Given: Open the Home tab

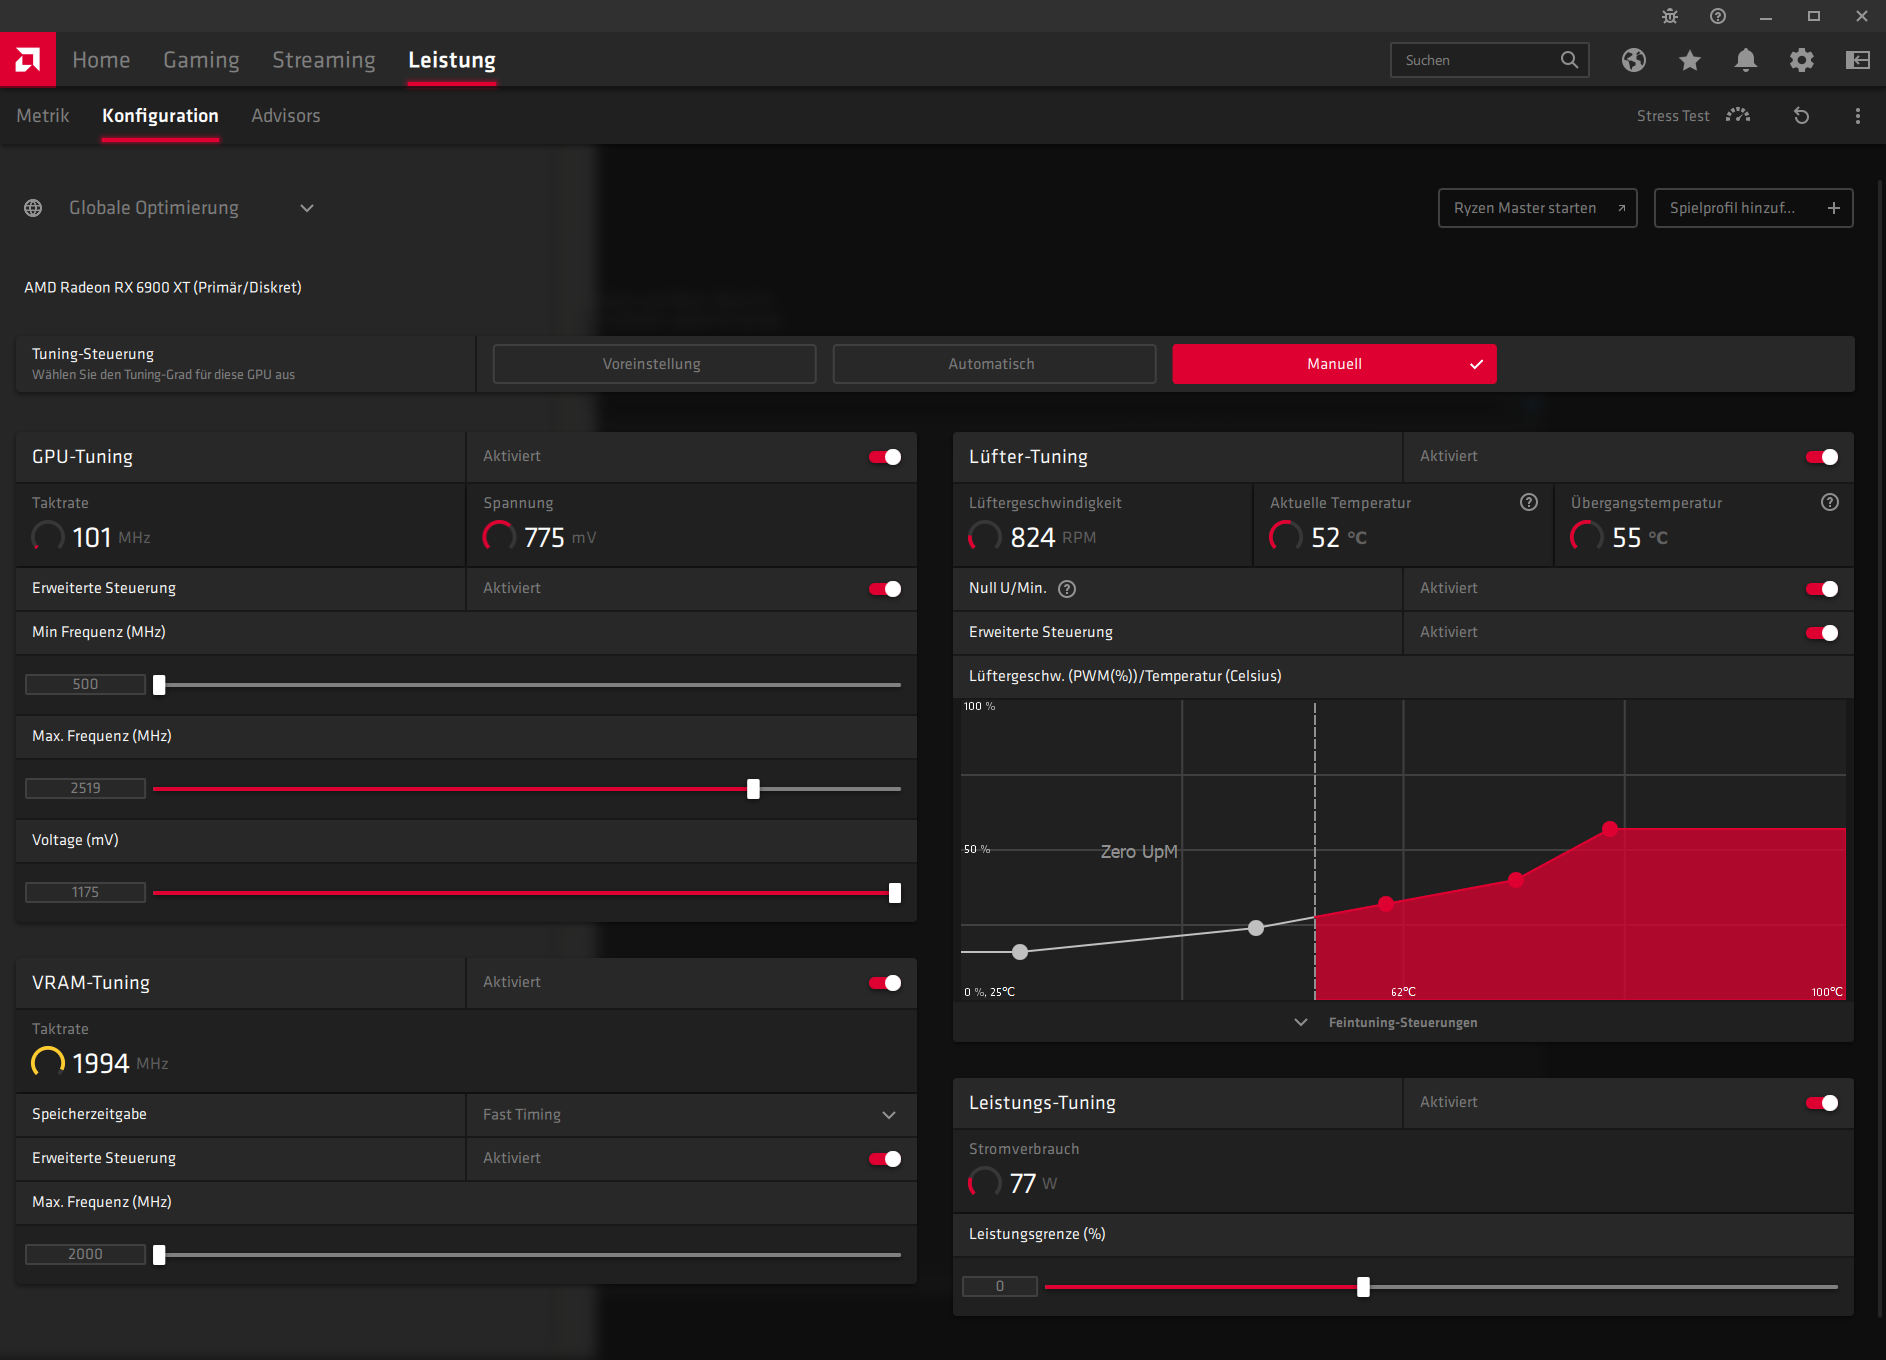Looking at the screenshot, I should pos(101,60).
